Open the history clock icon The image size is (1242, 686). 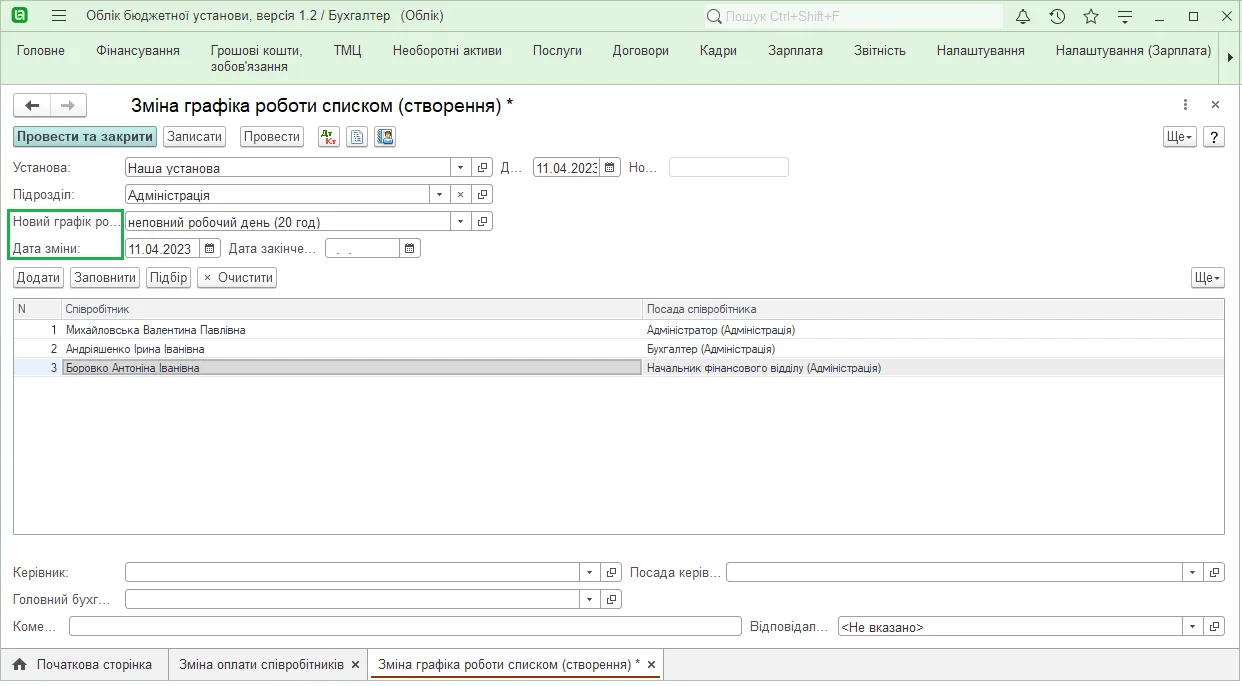click(1057, 16)
